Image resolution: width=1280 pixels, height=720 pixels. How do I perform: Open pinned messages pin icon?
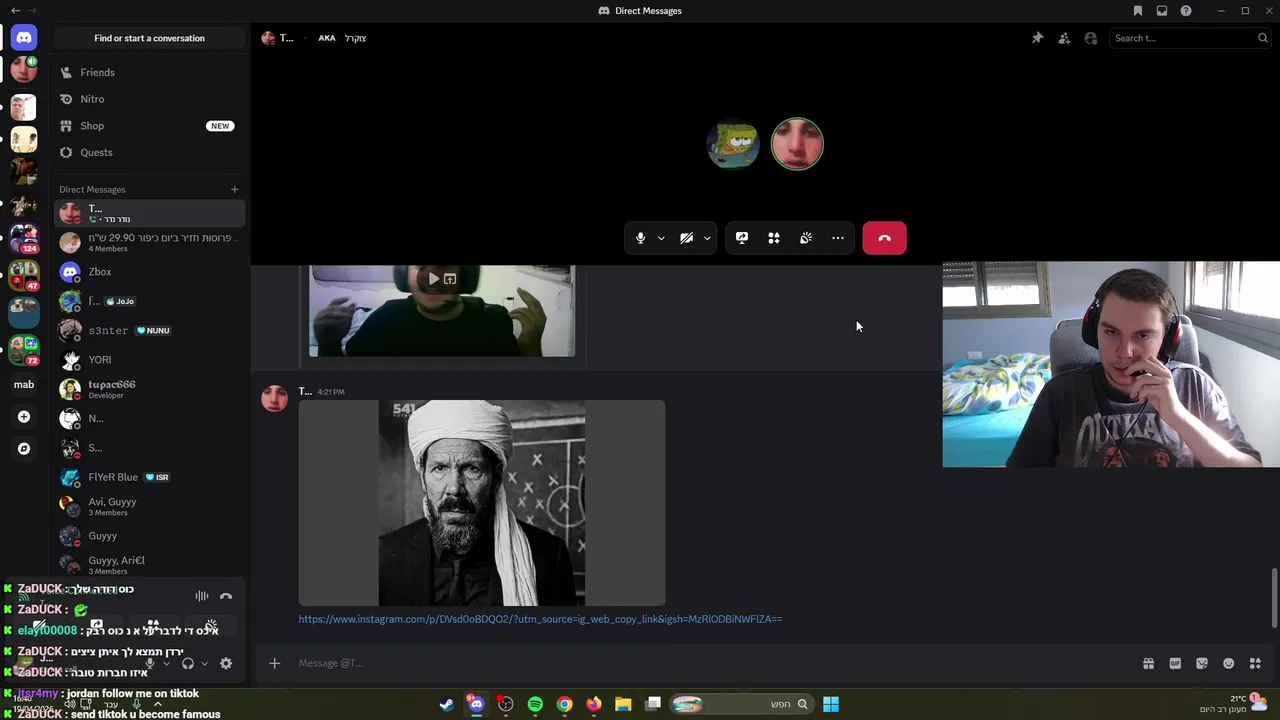click(1038, 38)
